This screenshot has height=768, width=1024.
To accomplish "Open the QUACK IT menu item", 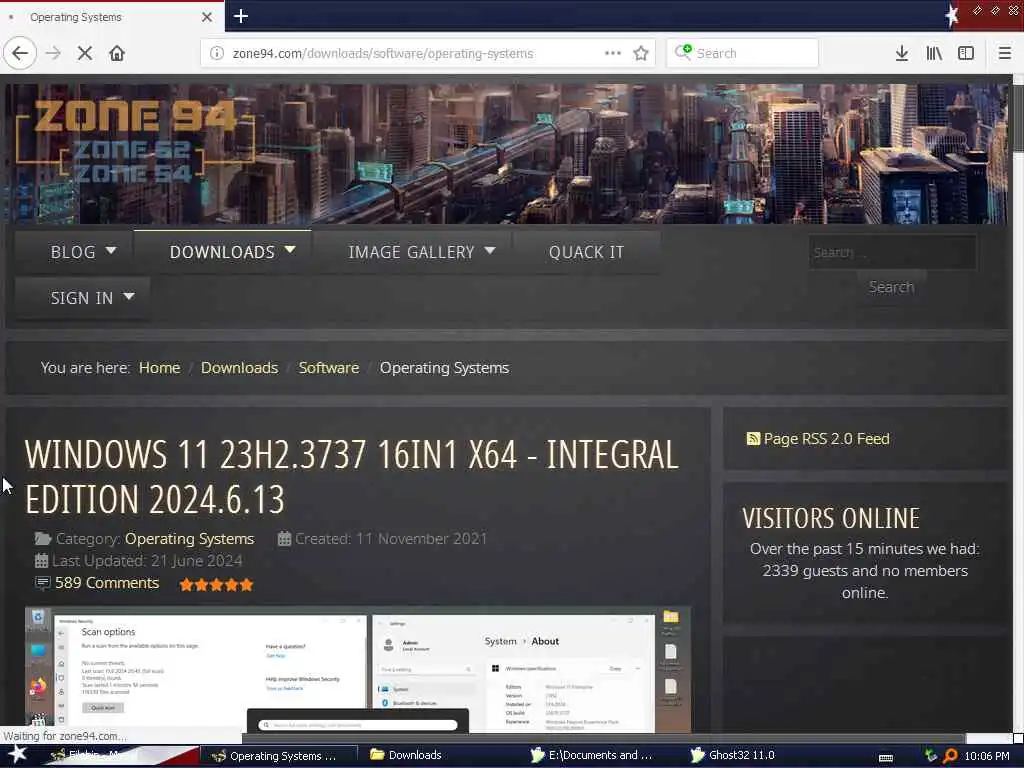I will coord(586,252).
